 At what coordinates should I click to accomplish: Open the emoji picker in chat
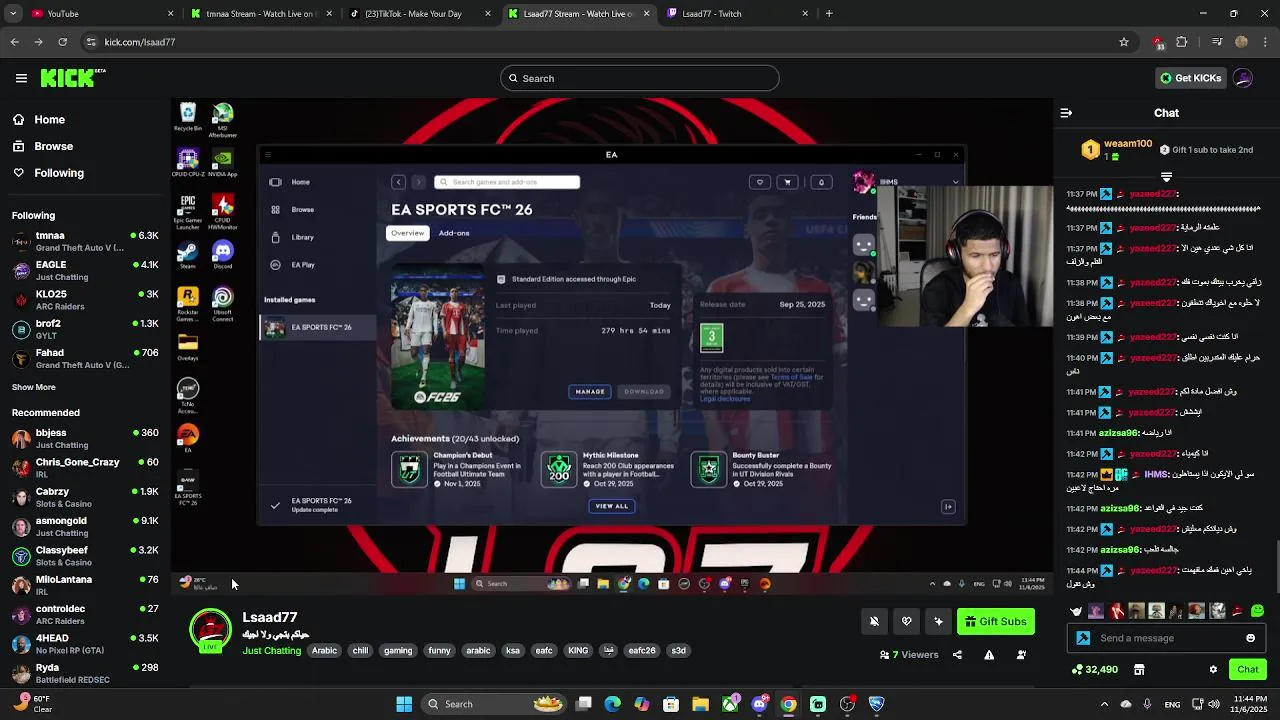click(1250, 638)
